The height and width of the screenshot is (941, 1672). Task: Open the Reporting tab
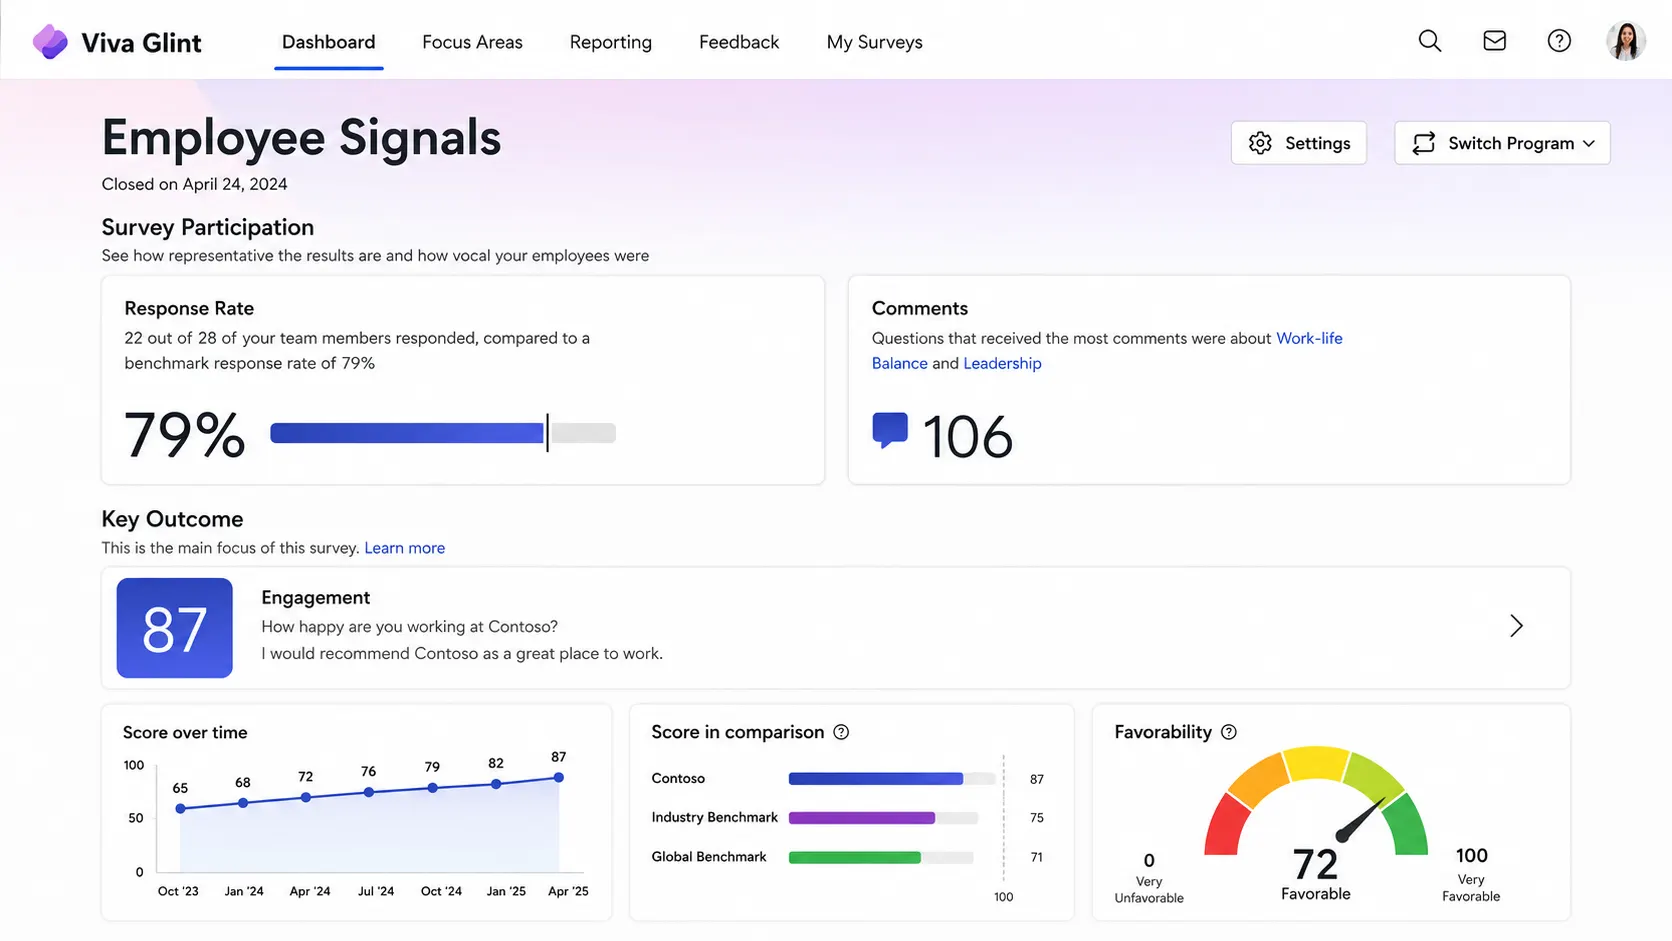(610, 42)
